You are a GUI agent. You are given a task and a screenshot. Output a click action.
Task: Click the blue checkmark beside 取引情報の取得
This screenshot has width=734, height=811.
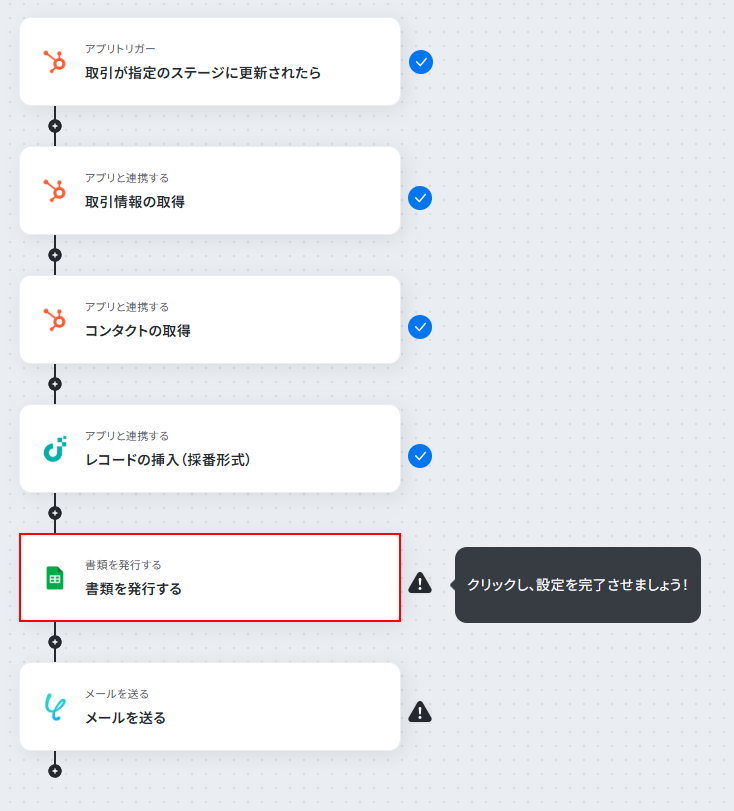coord(420,198)
